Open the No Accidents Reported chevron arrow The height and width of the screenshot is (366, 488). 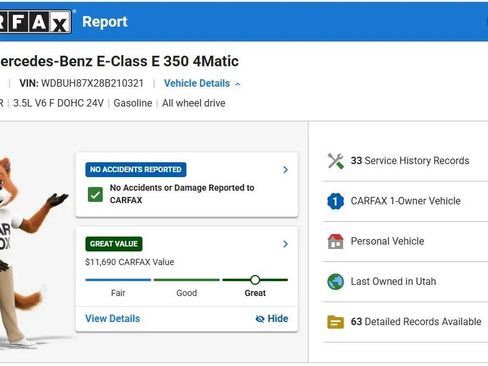pyautogui.click(x=285, y=170)
